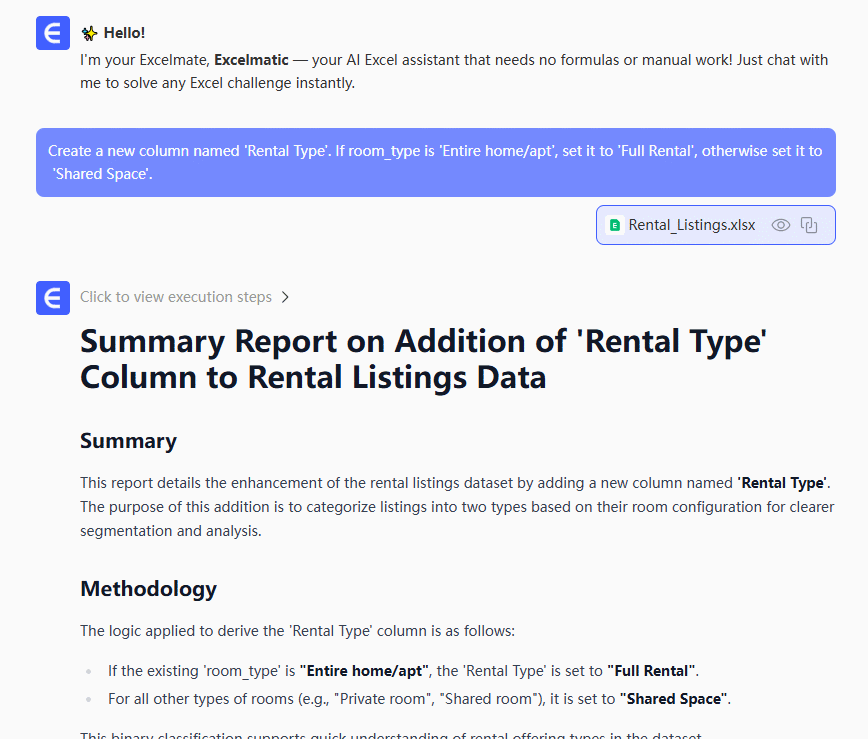
Task: Click the Excelmatic avatar next to Hello greeting
Action: [53, 33]
